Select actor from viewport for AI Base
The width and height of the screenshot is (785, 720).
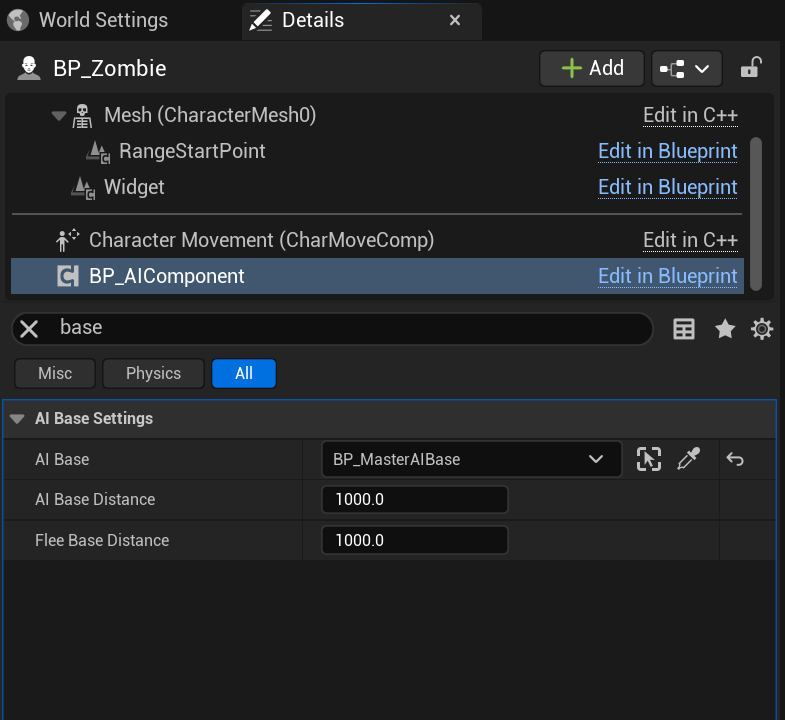click(x=649, y=460)
